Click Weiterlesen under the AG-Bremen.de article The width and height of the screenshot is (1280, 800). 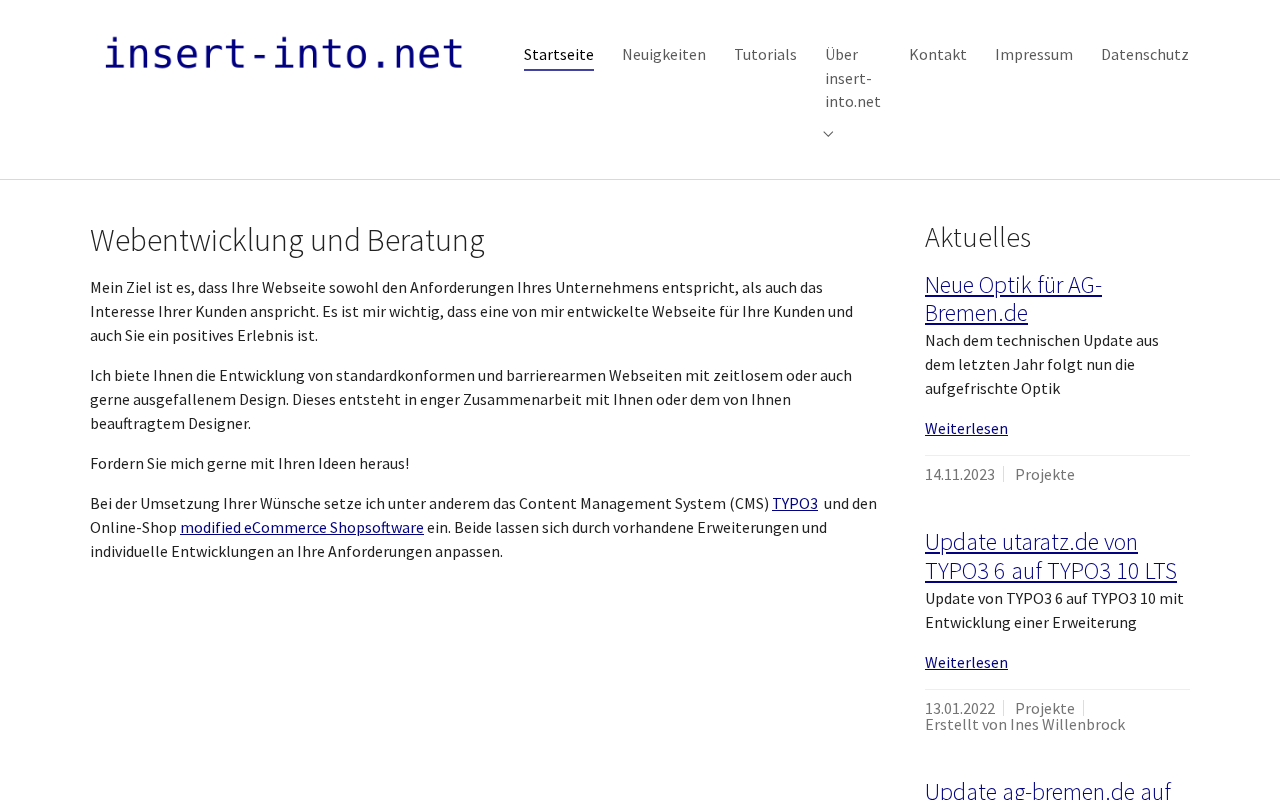(x=966, y=428)
